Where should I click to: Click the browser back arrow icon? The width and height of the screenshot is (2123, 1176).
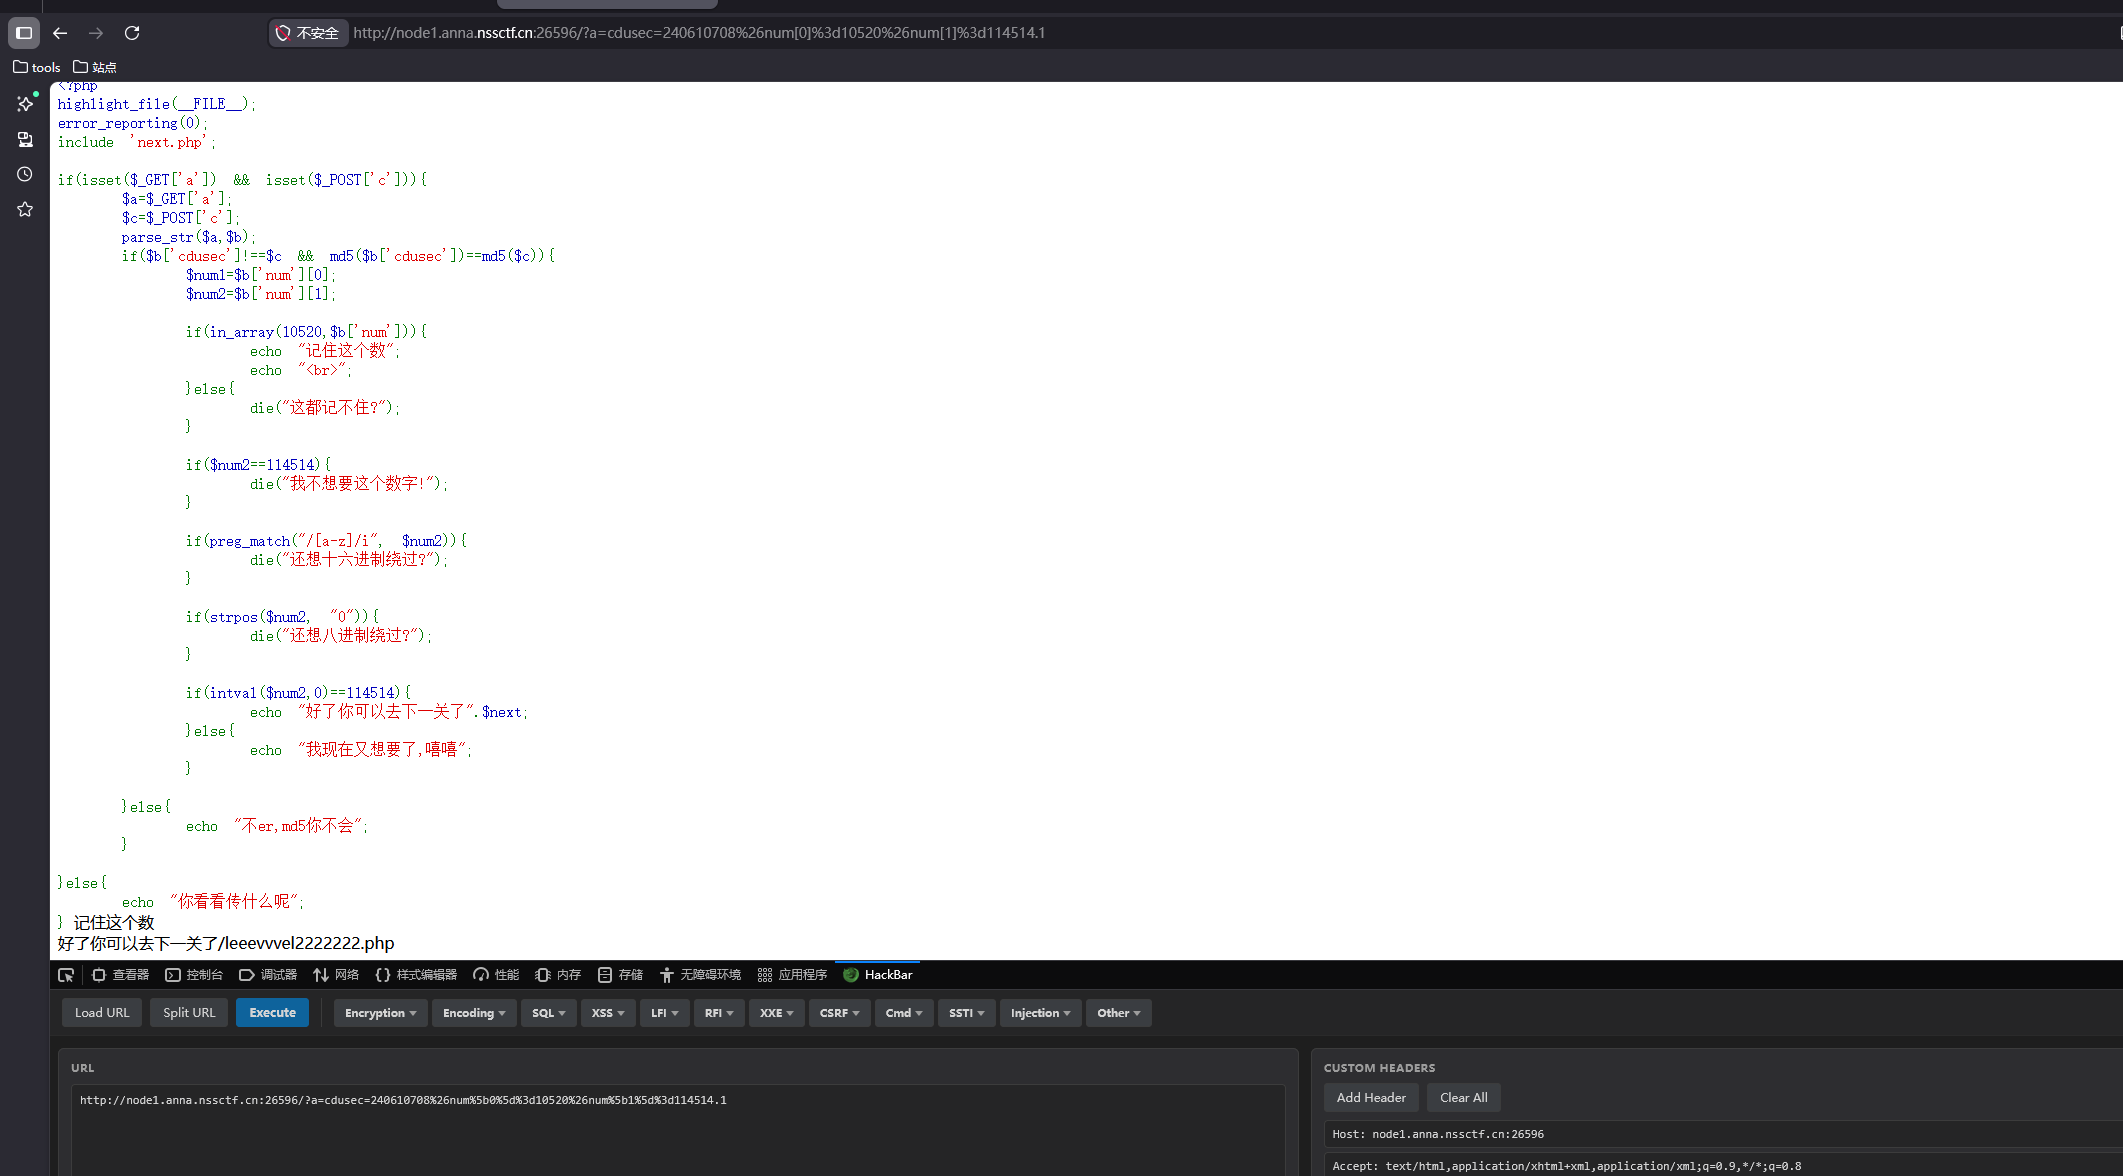point(60,33)
